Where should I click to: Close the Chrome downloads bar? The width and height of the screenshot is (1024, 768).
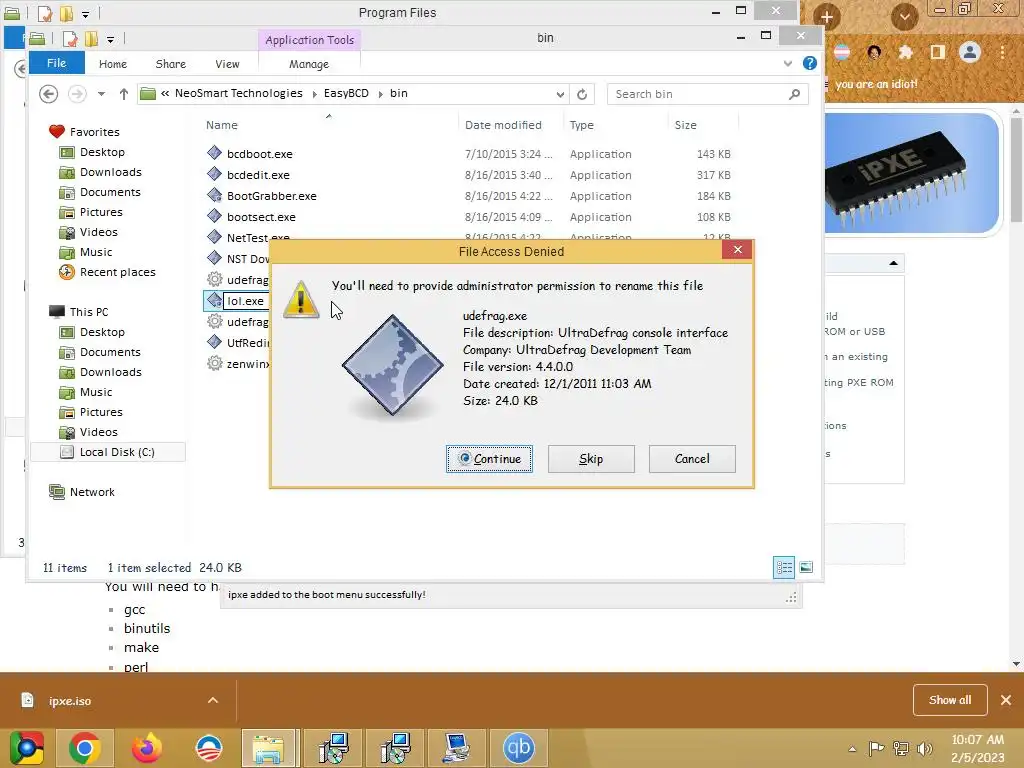click(x=1006, y=700)
